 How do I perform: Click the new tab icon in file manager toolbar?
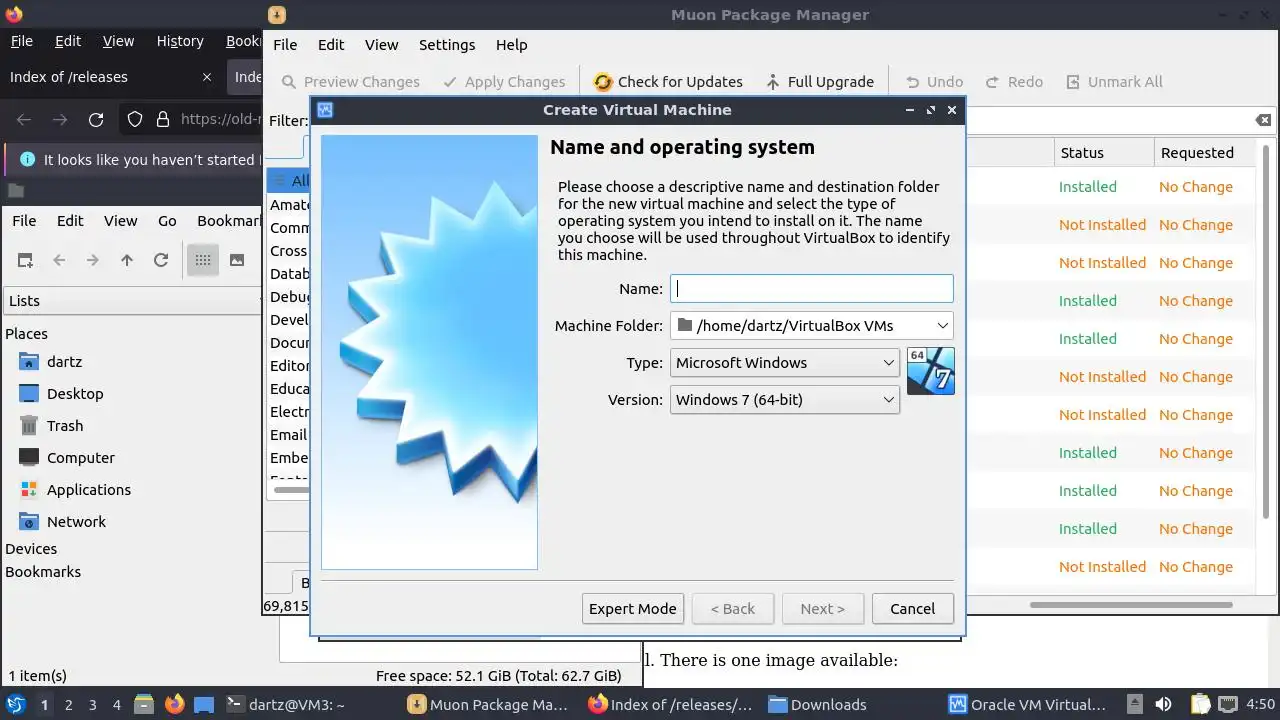tap(25, 260)
